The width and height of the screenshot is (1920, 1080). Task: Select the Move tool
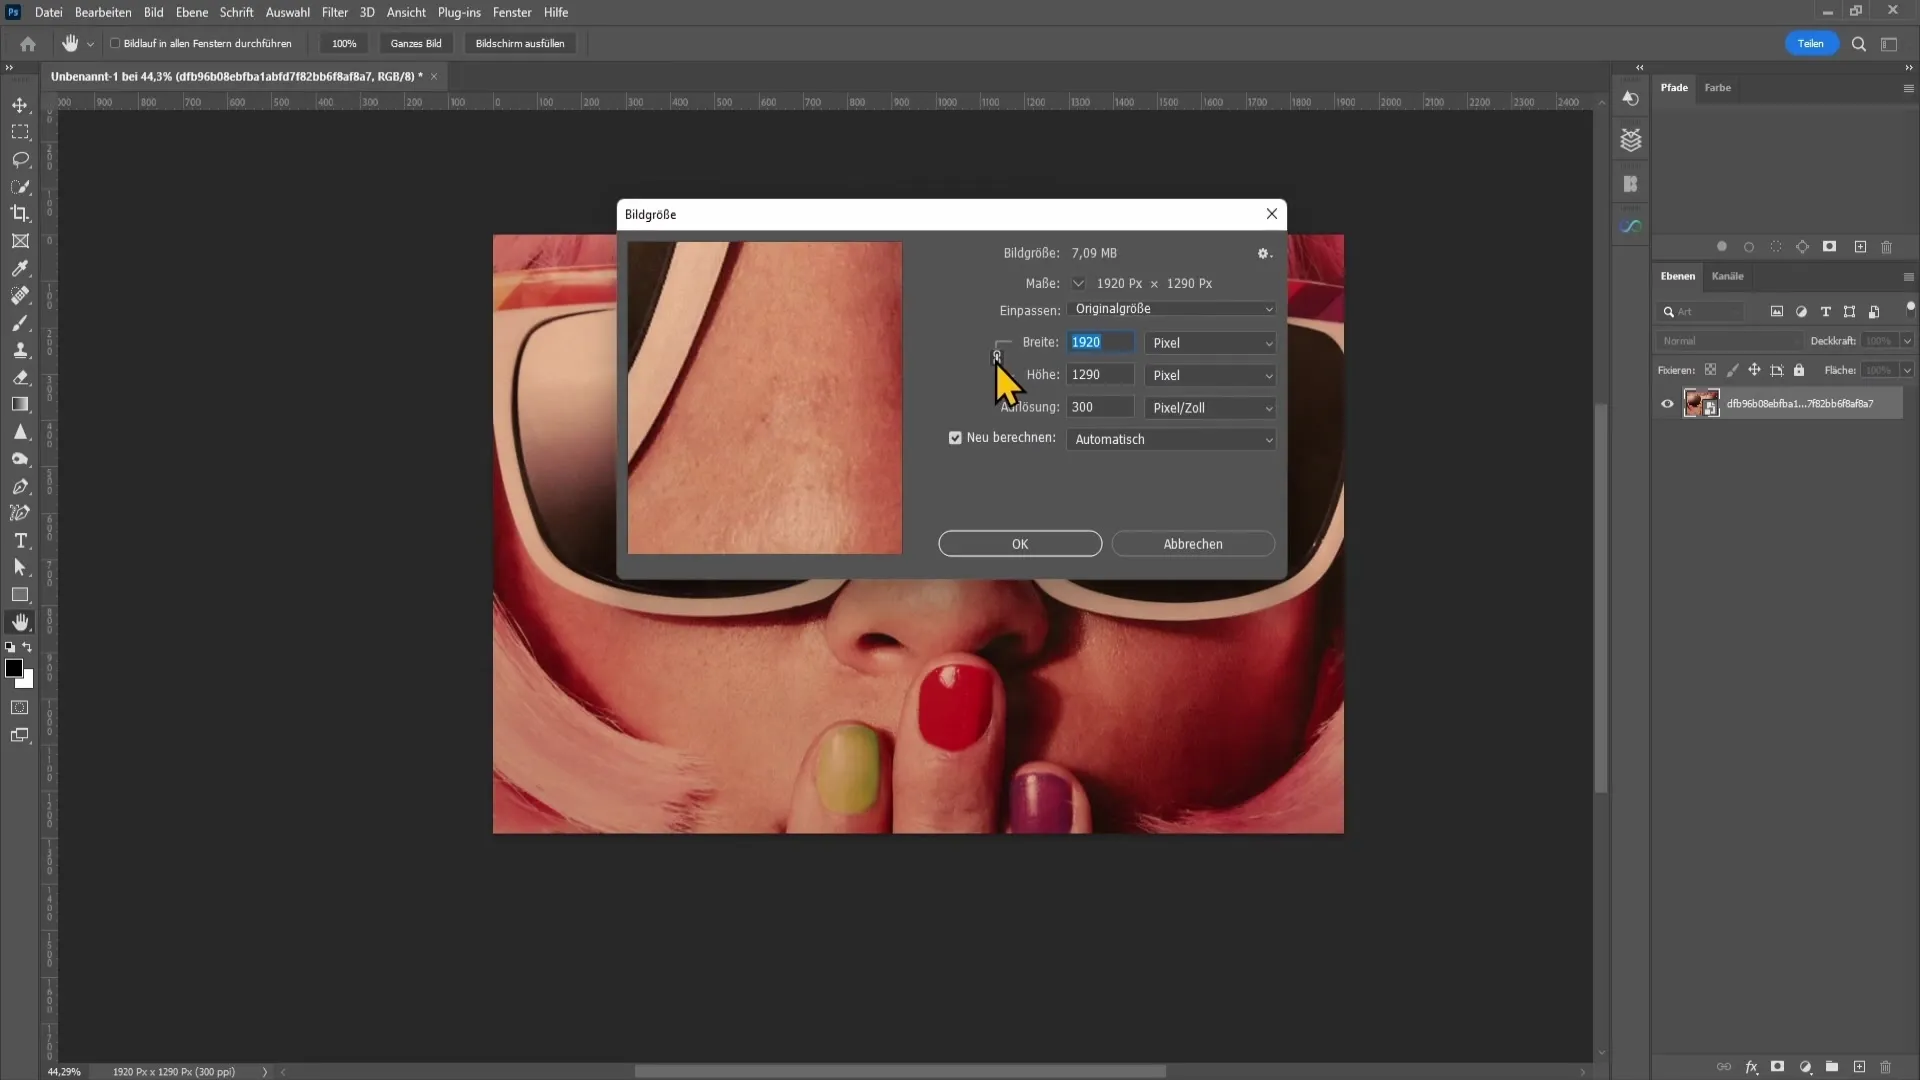pos(20,105)
